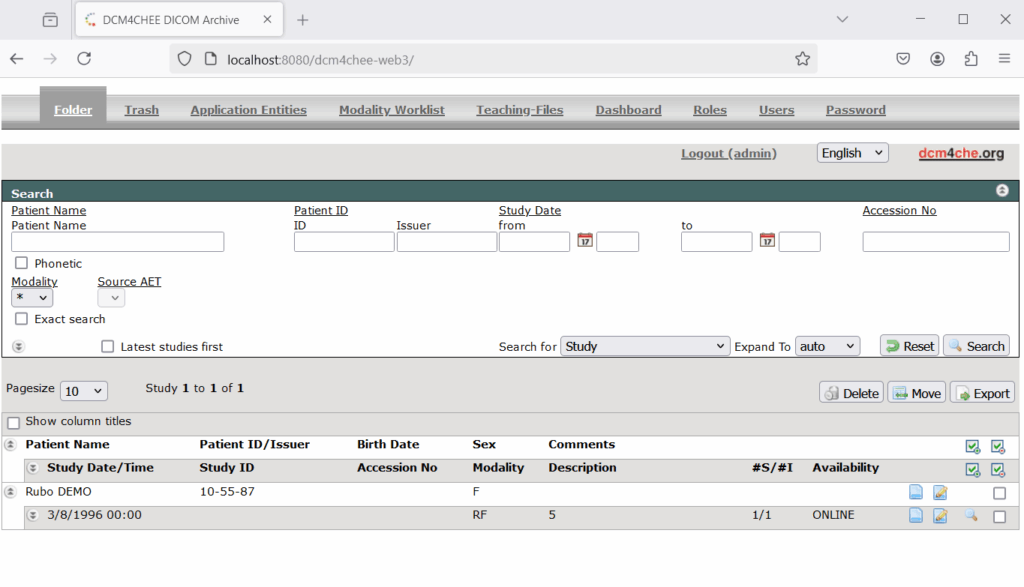Focus the Patient Name input field

pyautogui.click(x=118, y=242)
